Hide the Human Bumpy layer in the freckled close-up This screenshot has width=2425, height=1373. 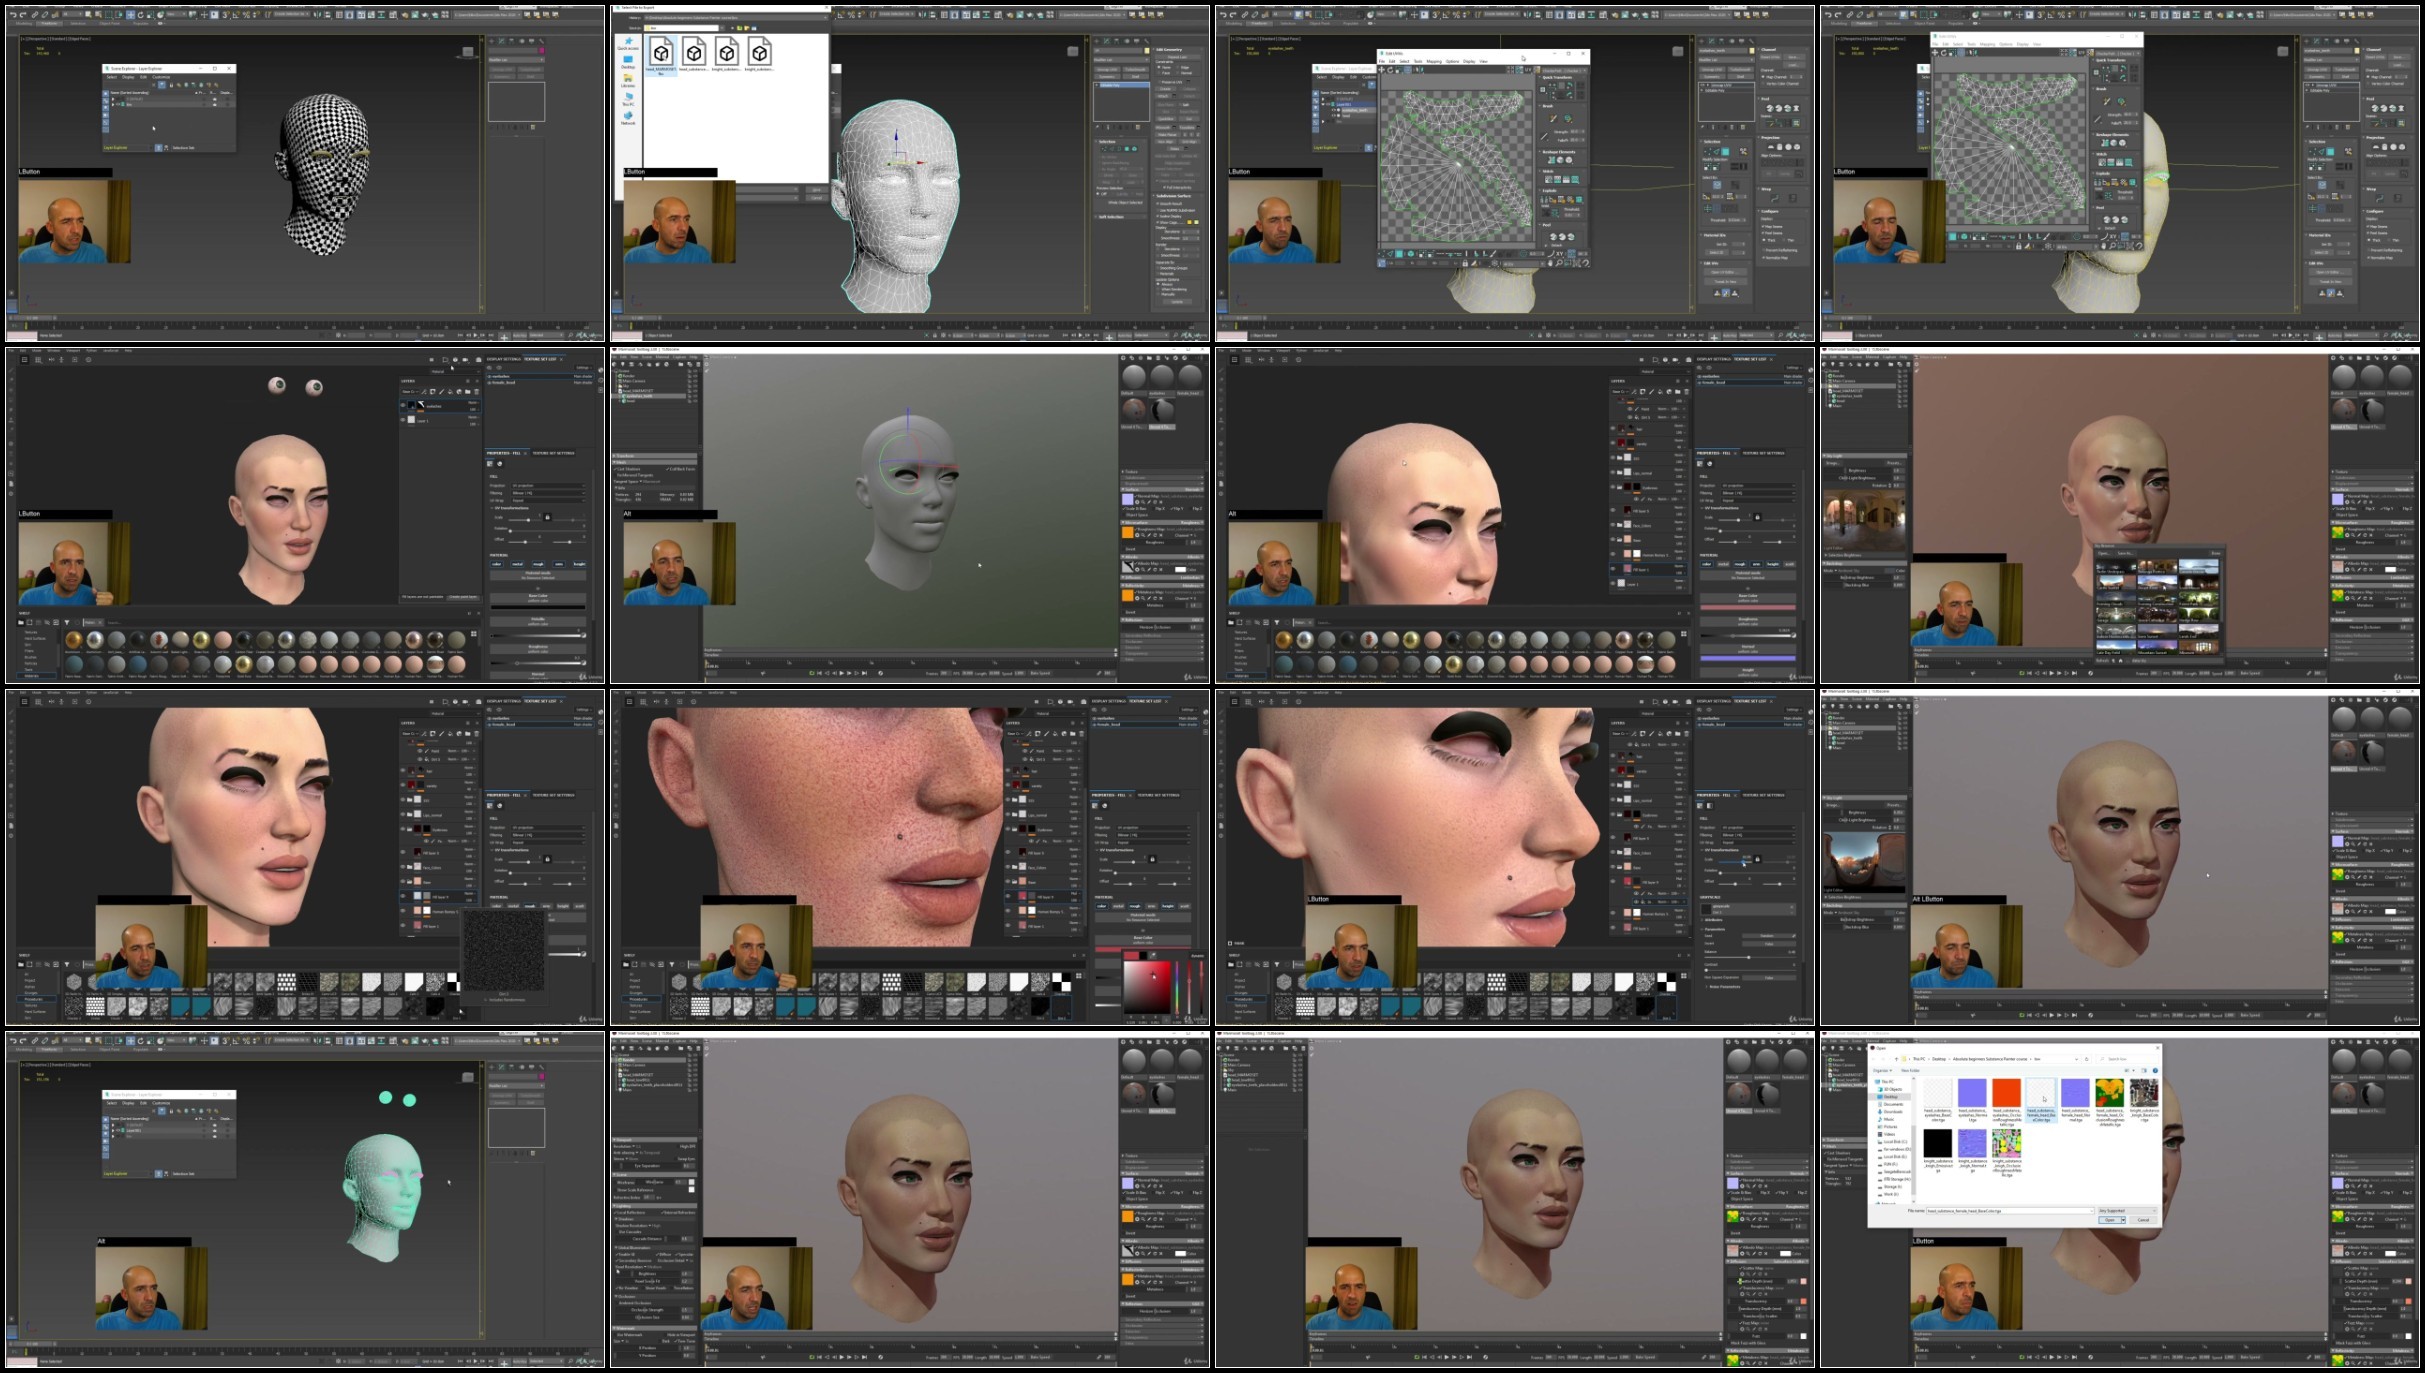(x=1008, y=910)
